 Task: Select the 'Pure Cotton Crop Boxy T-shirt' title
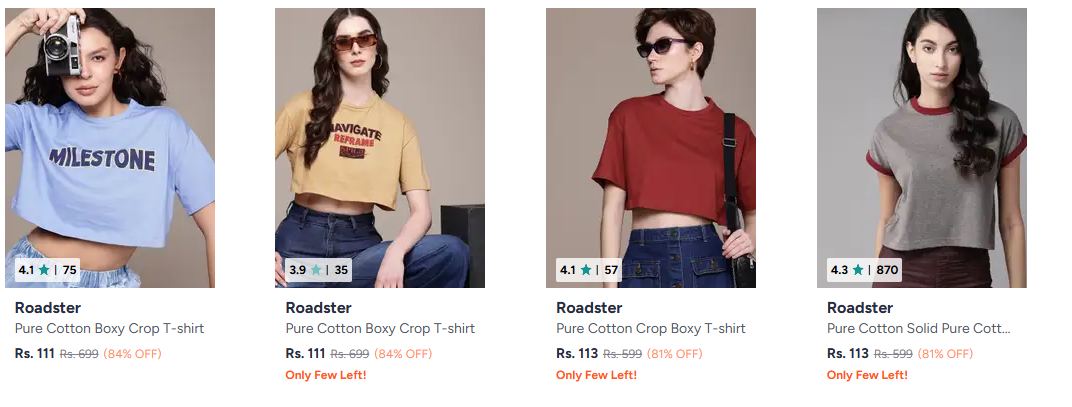click(x=651, y=328)
